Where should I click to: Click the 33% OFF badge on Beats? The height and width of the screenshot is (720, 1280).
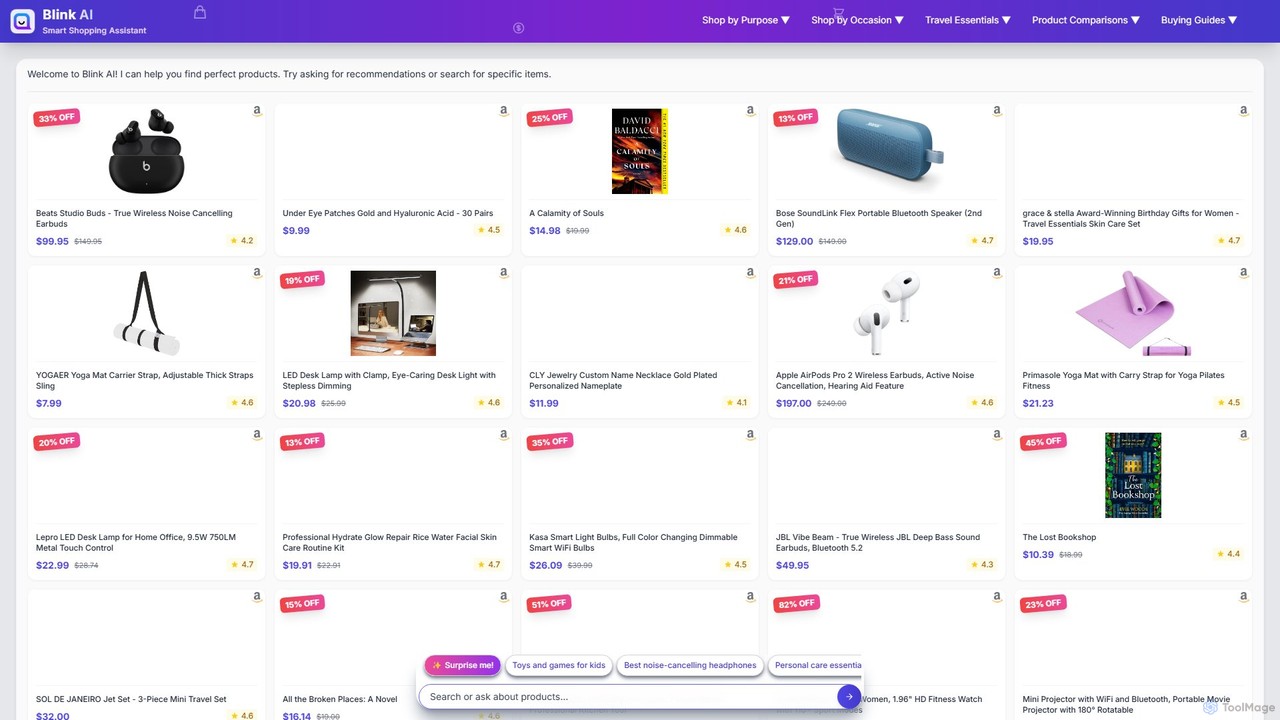[56, 118]
